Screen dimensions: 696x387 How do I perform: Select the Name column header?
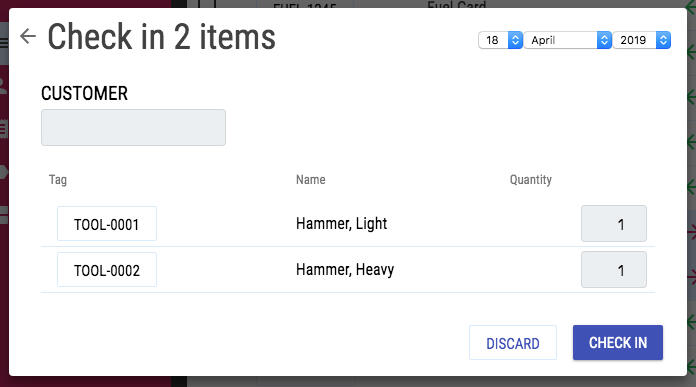pyautogui.click(x=311, y=180)
